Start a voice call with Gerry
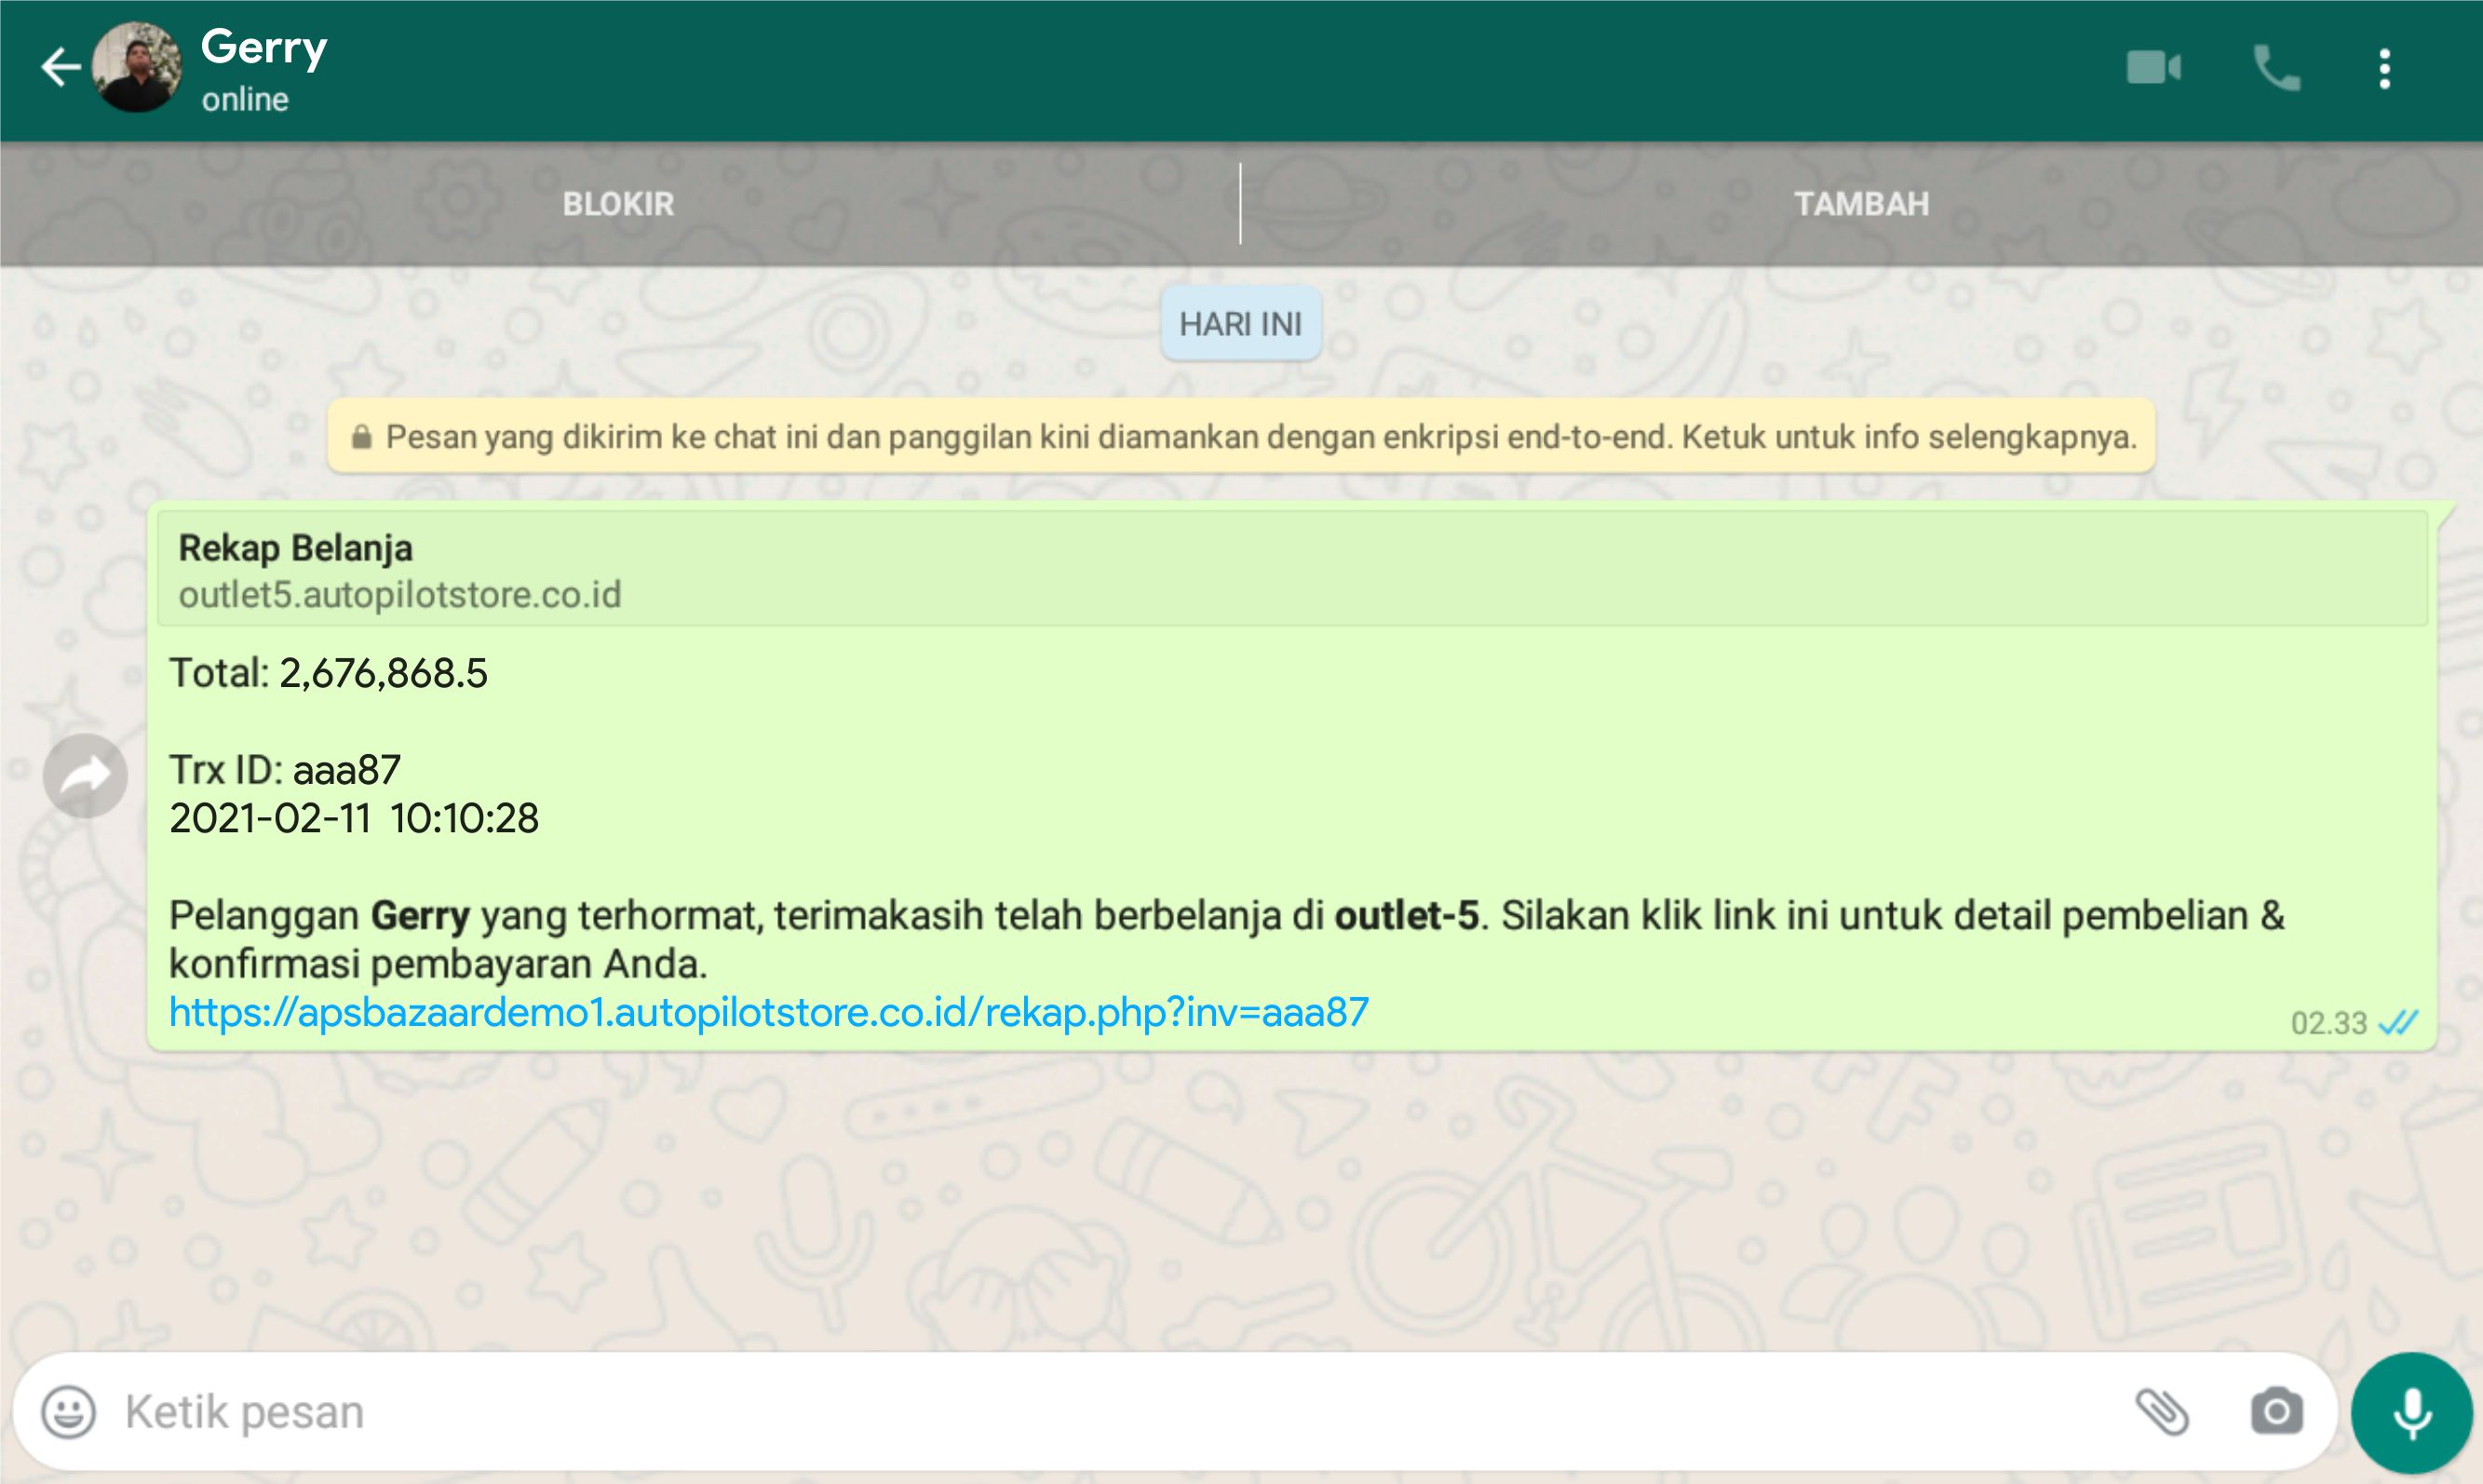The width and height of the screenshot is (2483, 1484). (2276, 68)
